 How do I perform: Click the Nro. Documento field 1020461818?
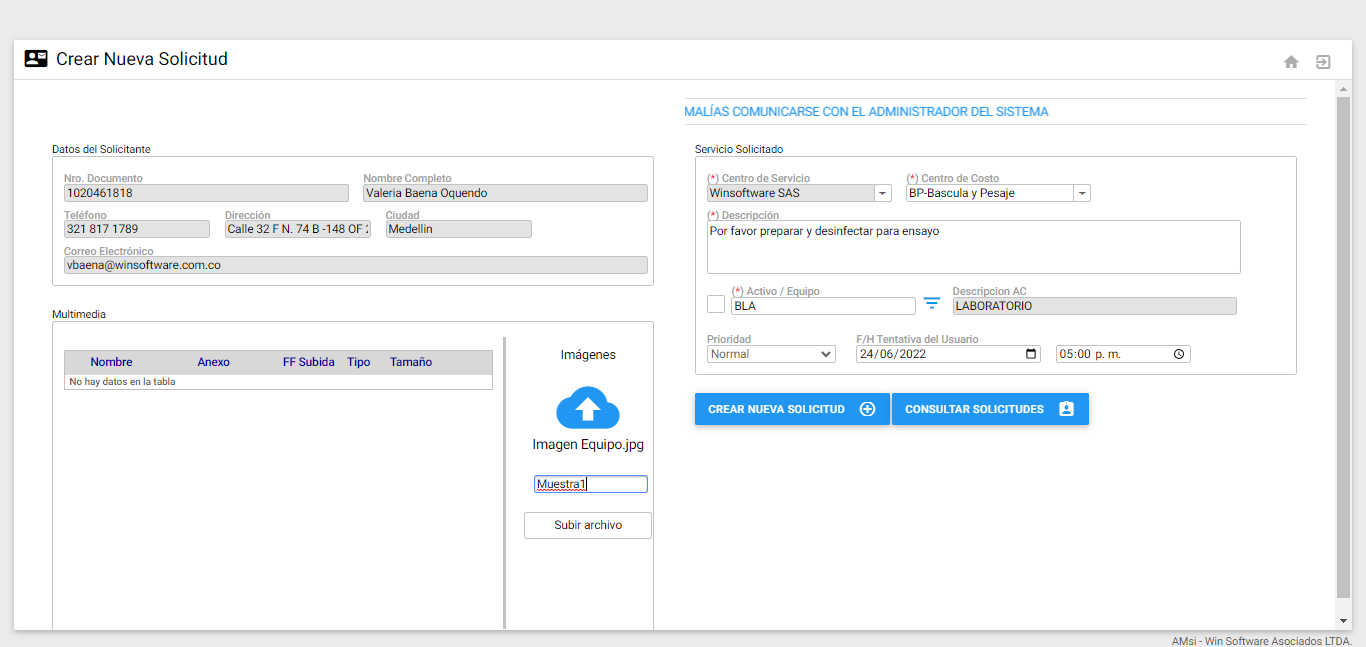(x=206, y=193)
